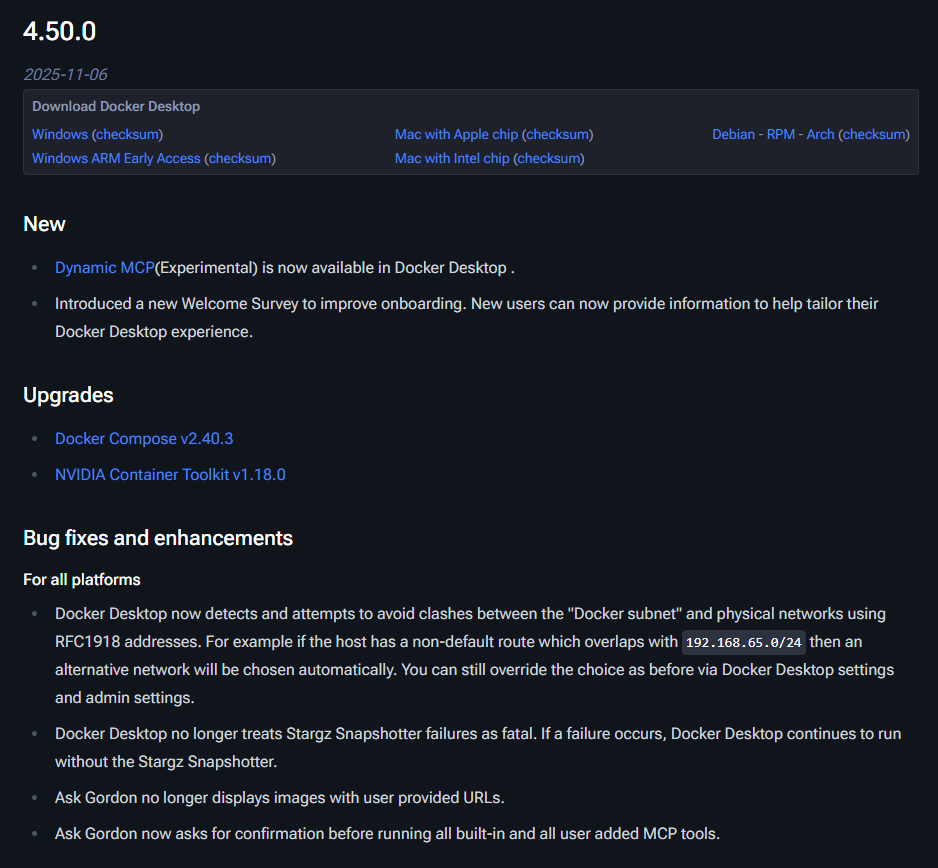The image size is (938, 868).
Task: Click the 4.50.0 version heading
Action: pos(59,31)
